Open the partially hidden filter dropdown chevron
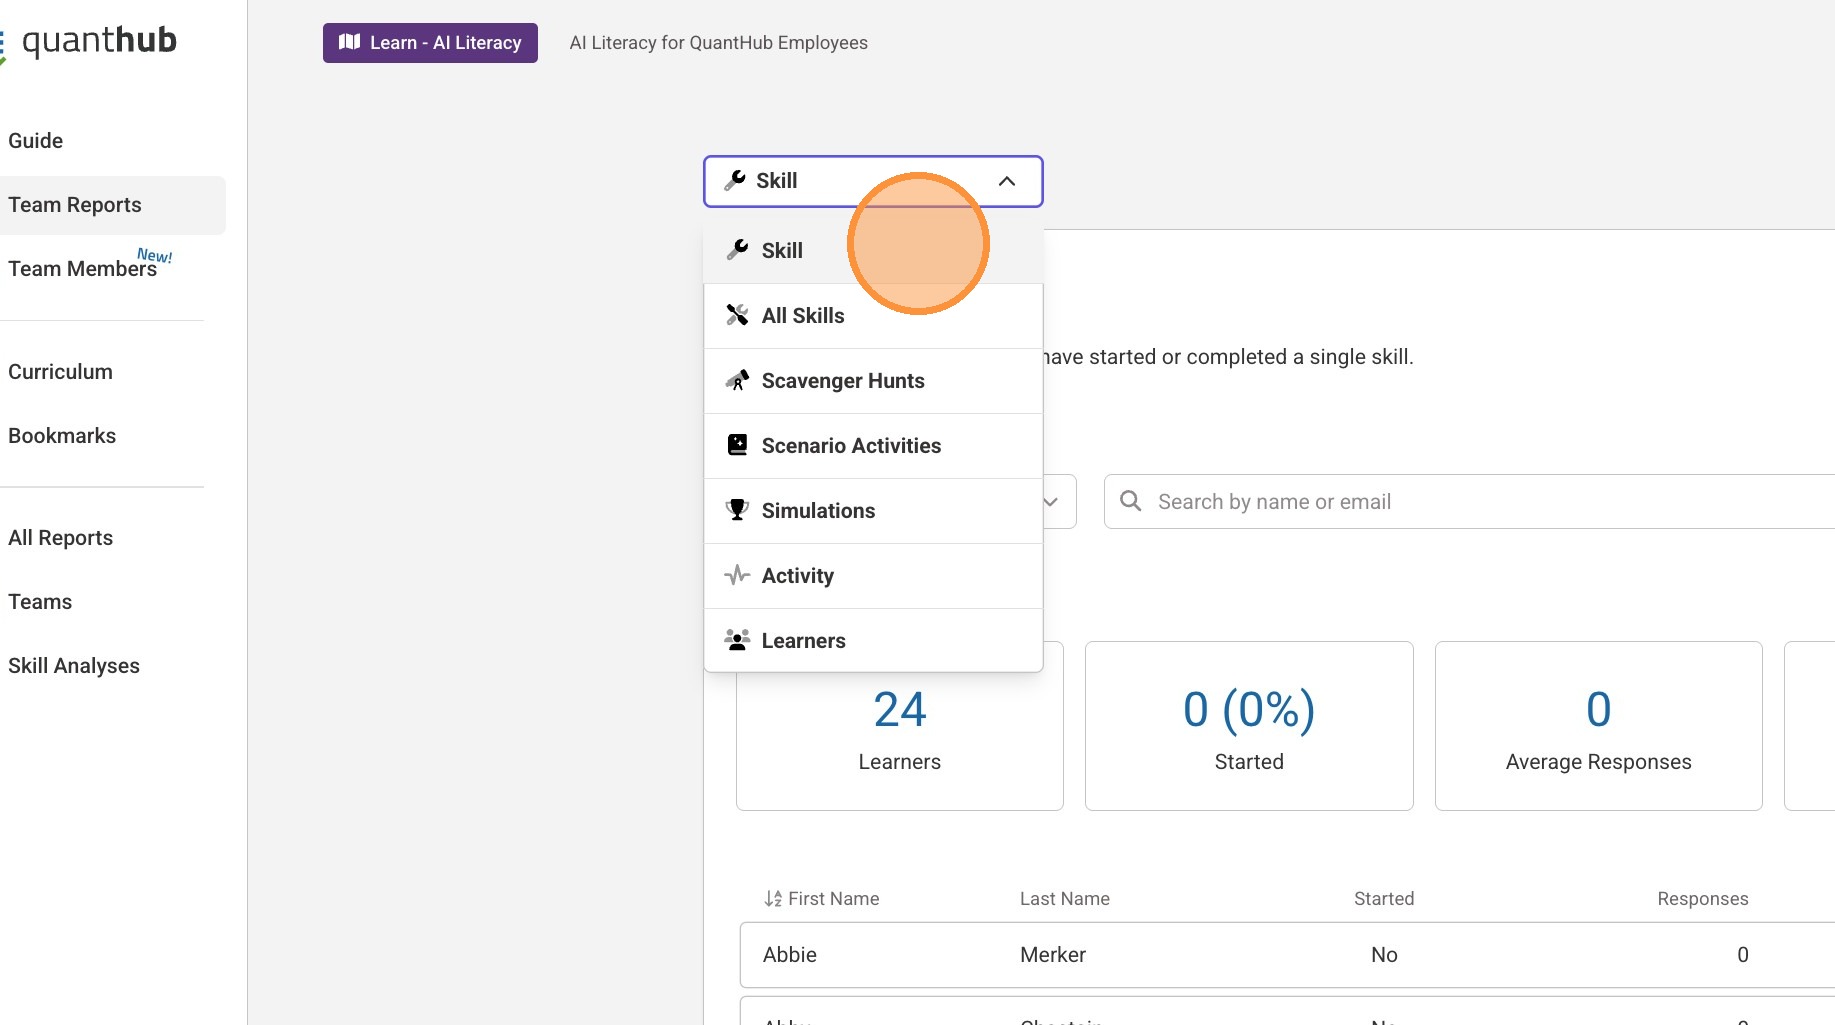Image resolution: width=1835 pixels, height=1025 pixels. point(1051,502)
